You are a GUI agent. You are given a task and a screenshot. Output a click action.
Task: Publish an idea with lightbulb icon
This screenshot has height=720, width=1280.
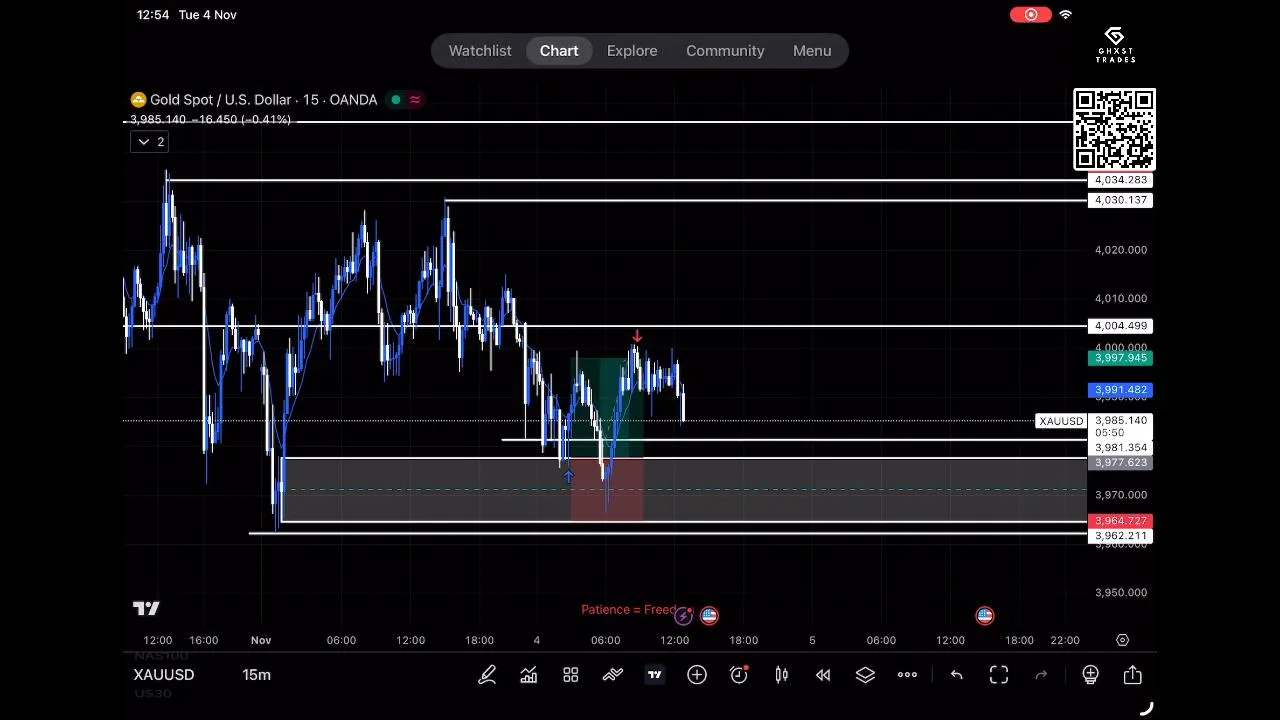click(1090, 675)
